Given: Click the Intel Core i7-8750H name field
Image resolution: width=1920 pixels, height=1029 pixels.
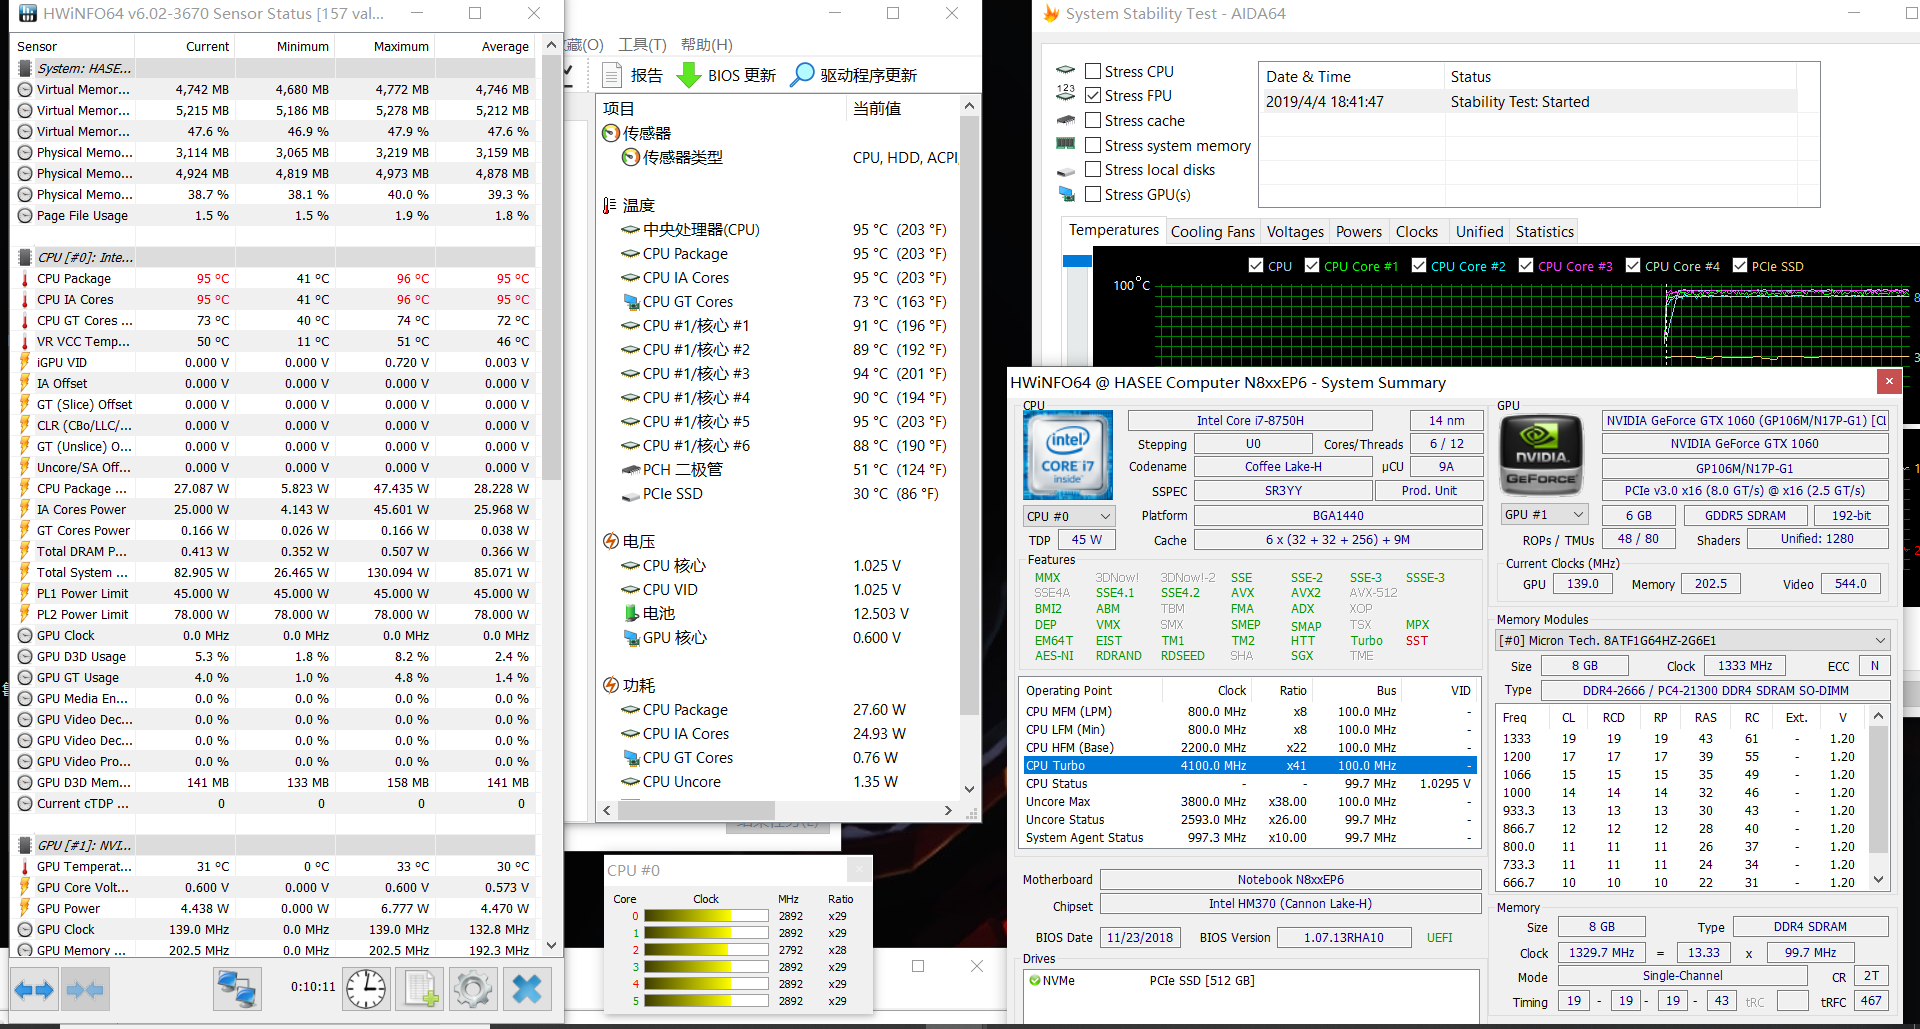Looking at the screenshot, I should click(x=1250, y=421).
